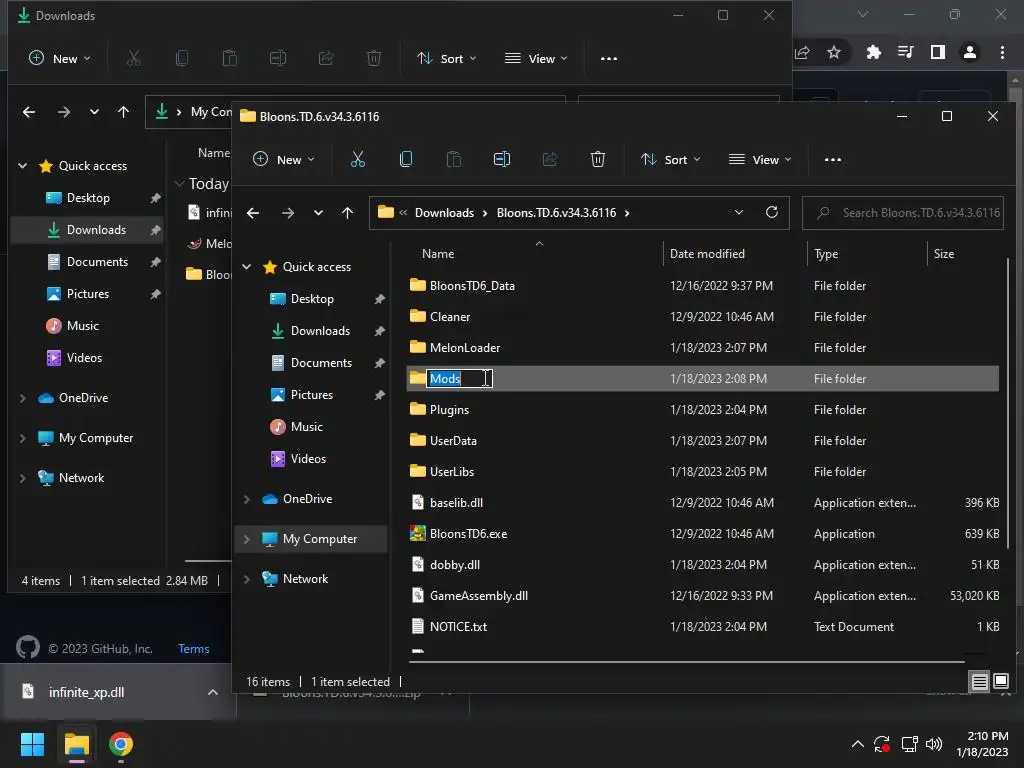1024x768 pixels.
Task: Click Cut icon in Downloads window toolbar
Action: coord(133,58)
